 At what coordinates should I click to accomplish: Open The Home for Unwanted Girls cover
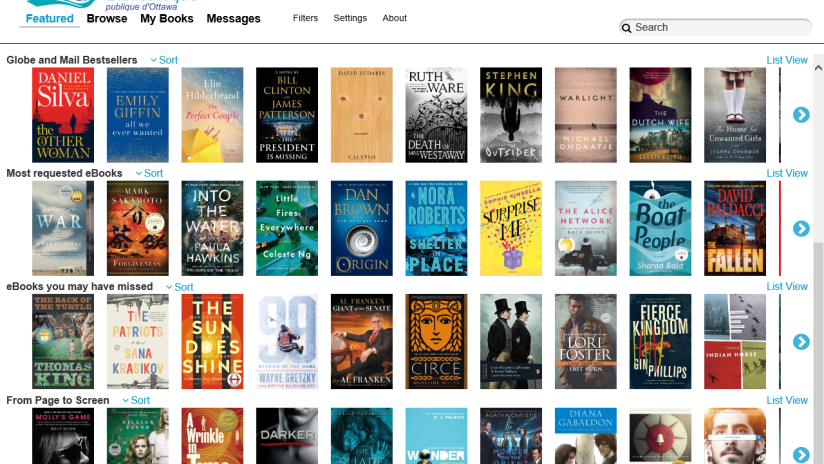[735, 115]
